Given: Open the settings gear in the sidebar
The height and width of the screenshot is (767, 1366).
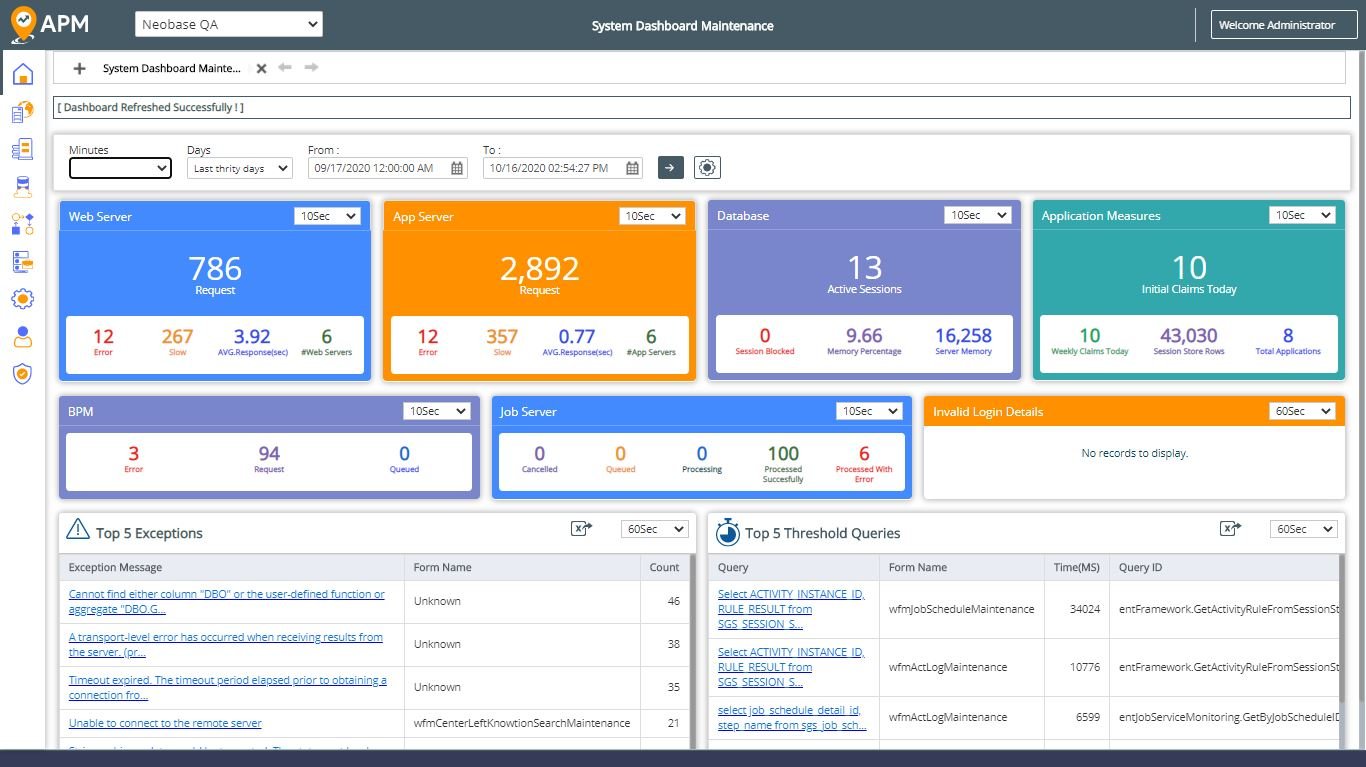Looking at the screenshot, I should pos(22,298).
